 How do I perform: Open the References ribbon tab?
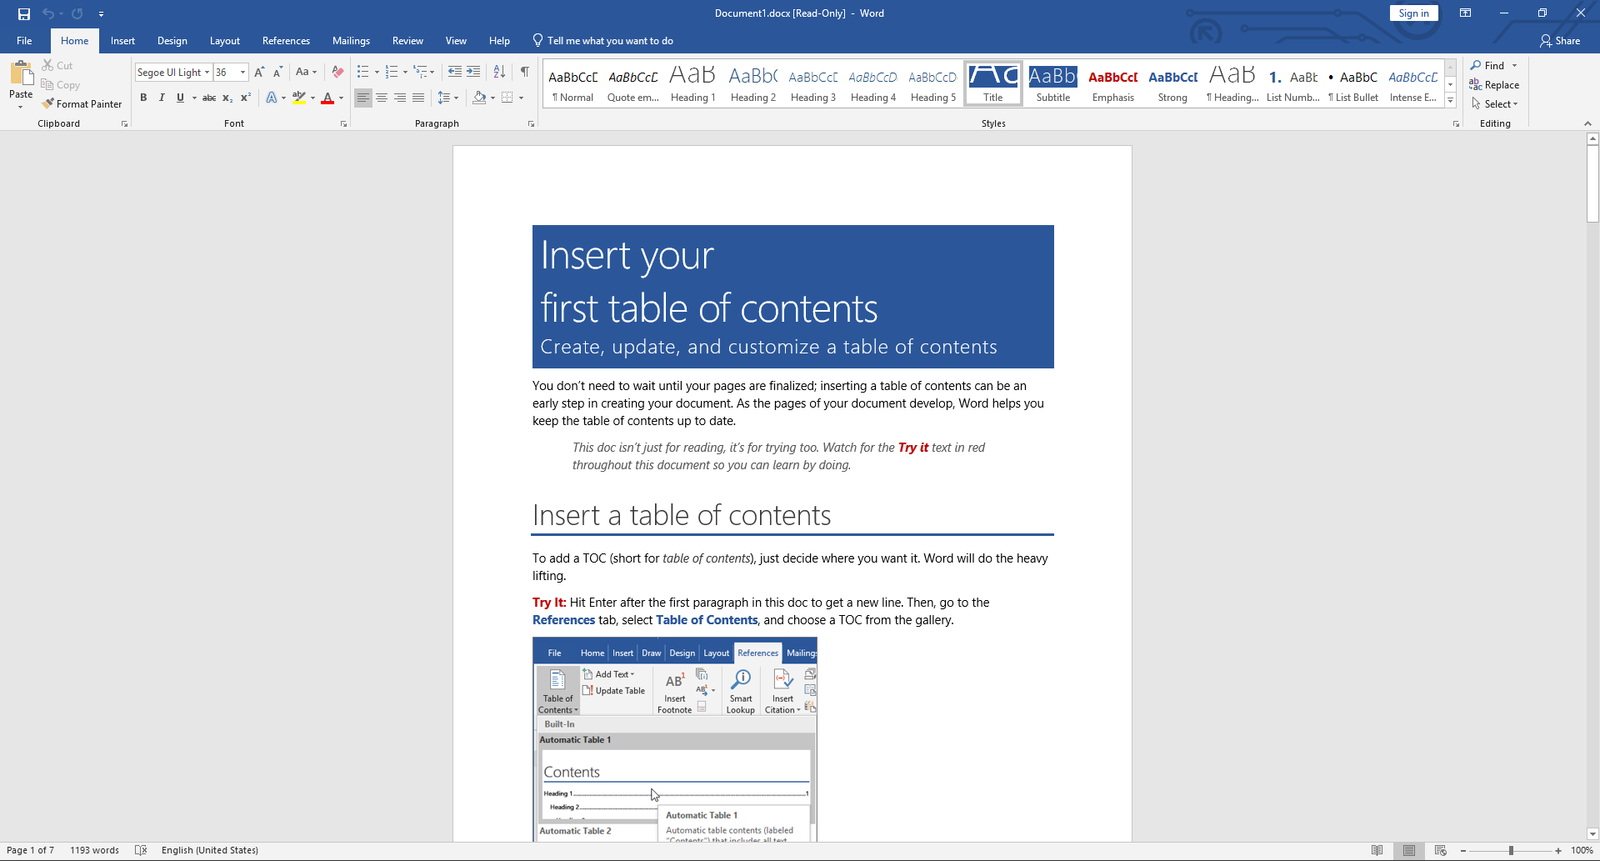tap(286, 41)
